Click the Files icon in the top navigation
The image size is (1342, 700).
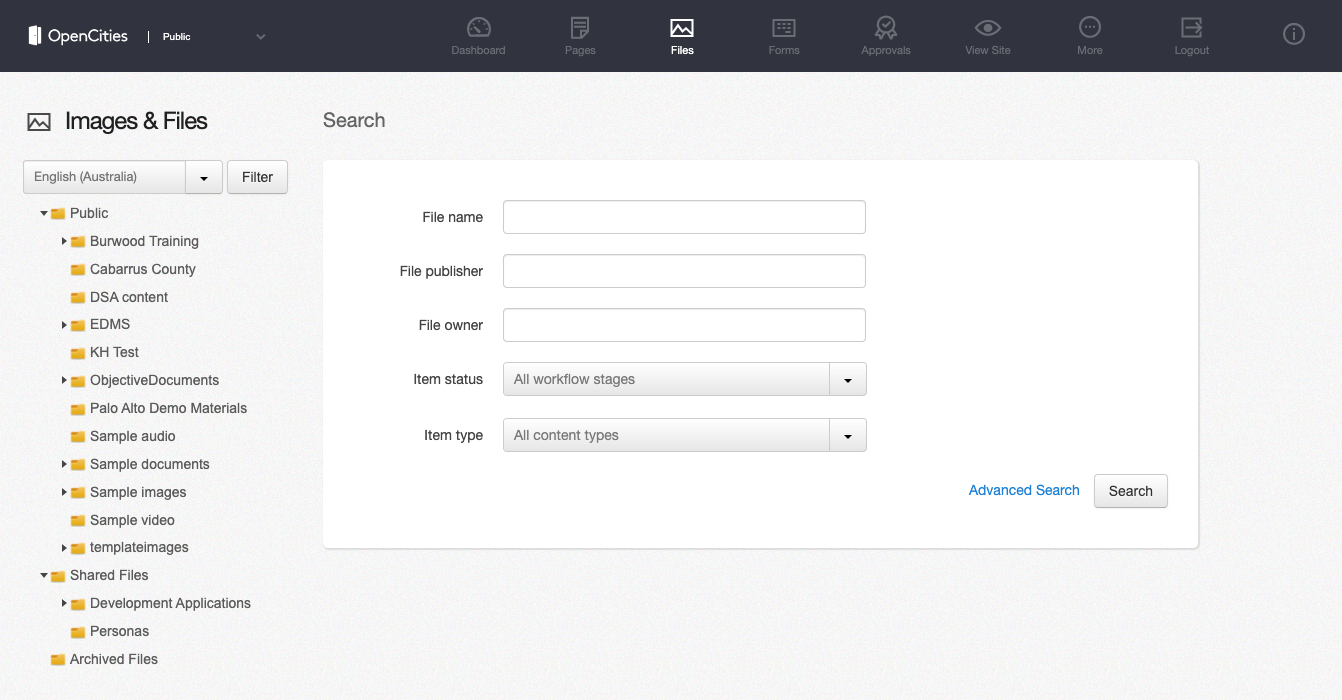point(682,34)
